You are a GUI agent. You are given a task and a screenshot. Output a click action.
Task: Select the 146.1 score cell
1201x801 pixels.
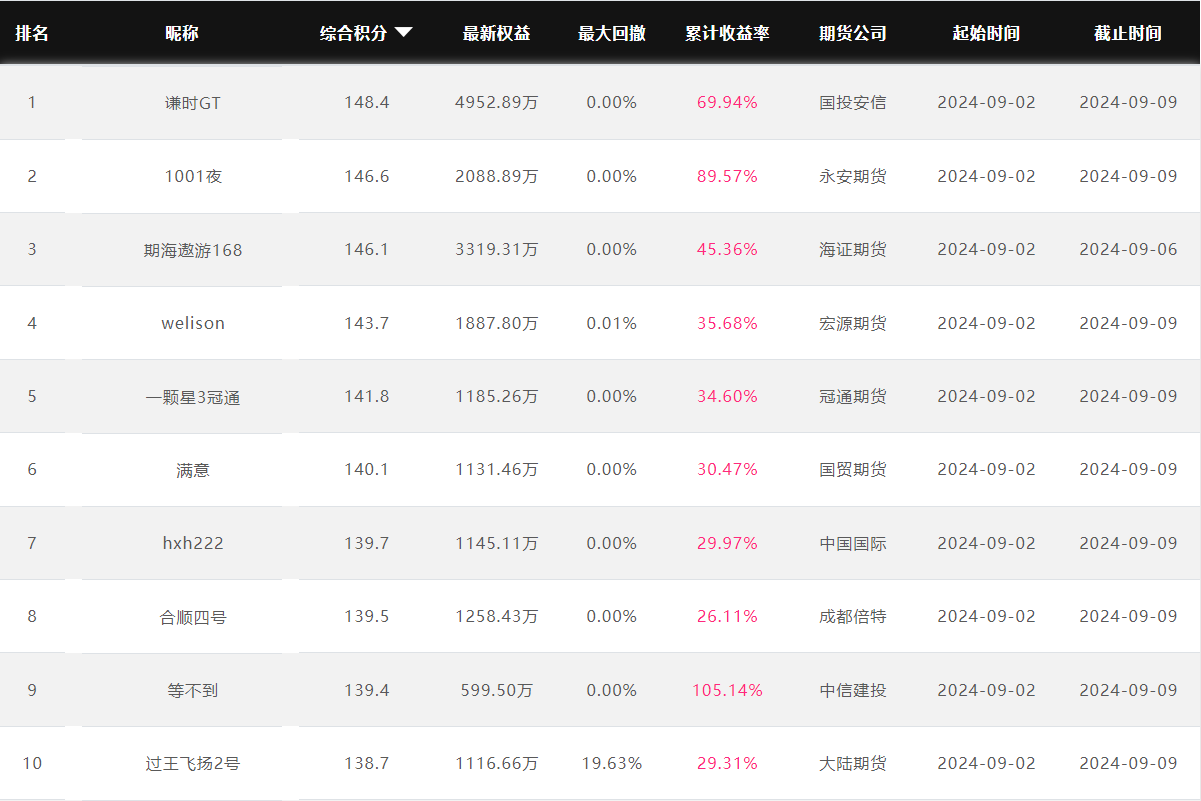tap(366, 249)
